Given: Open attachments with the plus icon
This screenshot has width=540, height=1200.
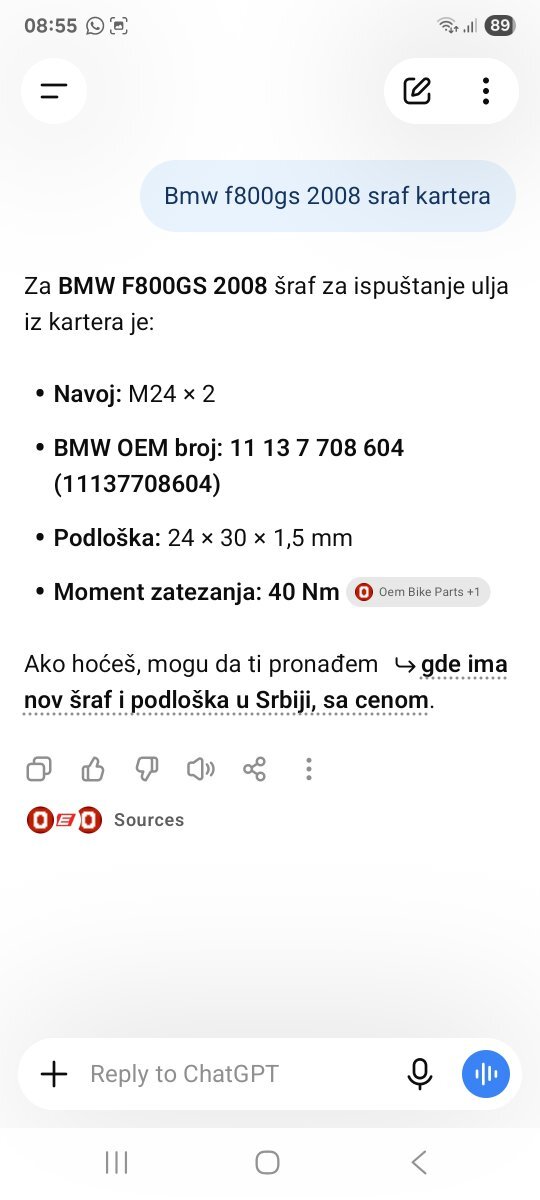Looking at the screenshot, I should click(54, 1074).
